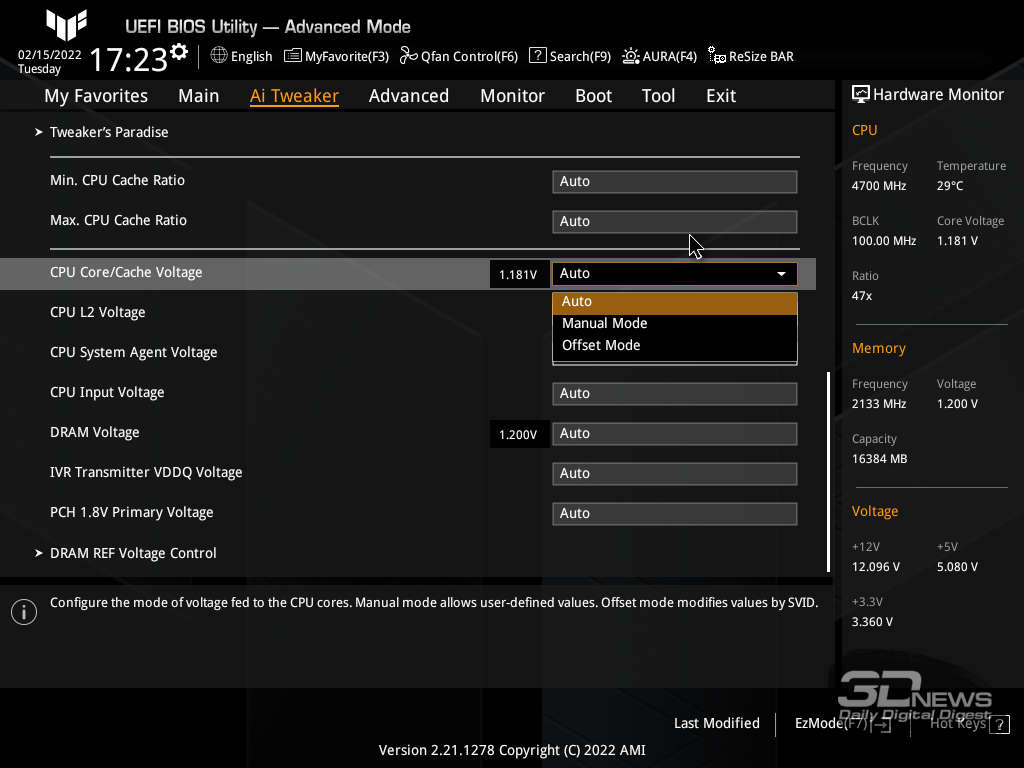Click the TUF logo
The height and width of the screenshot is (768, 1024).
(x=67, y=25)
